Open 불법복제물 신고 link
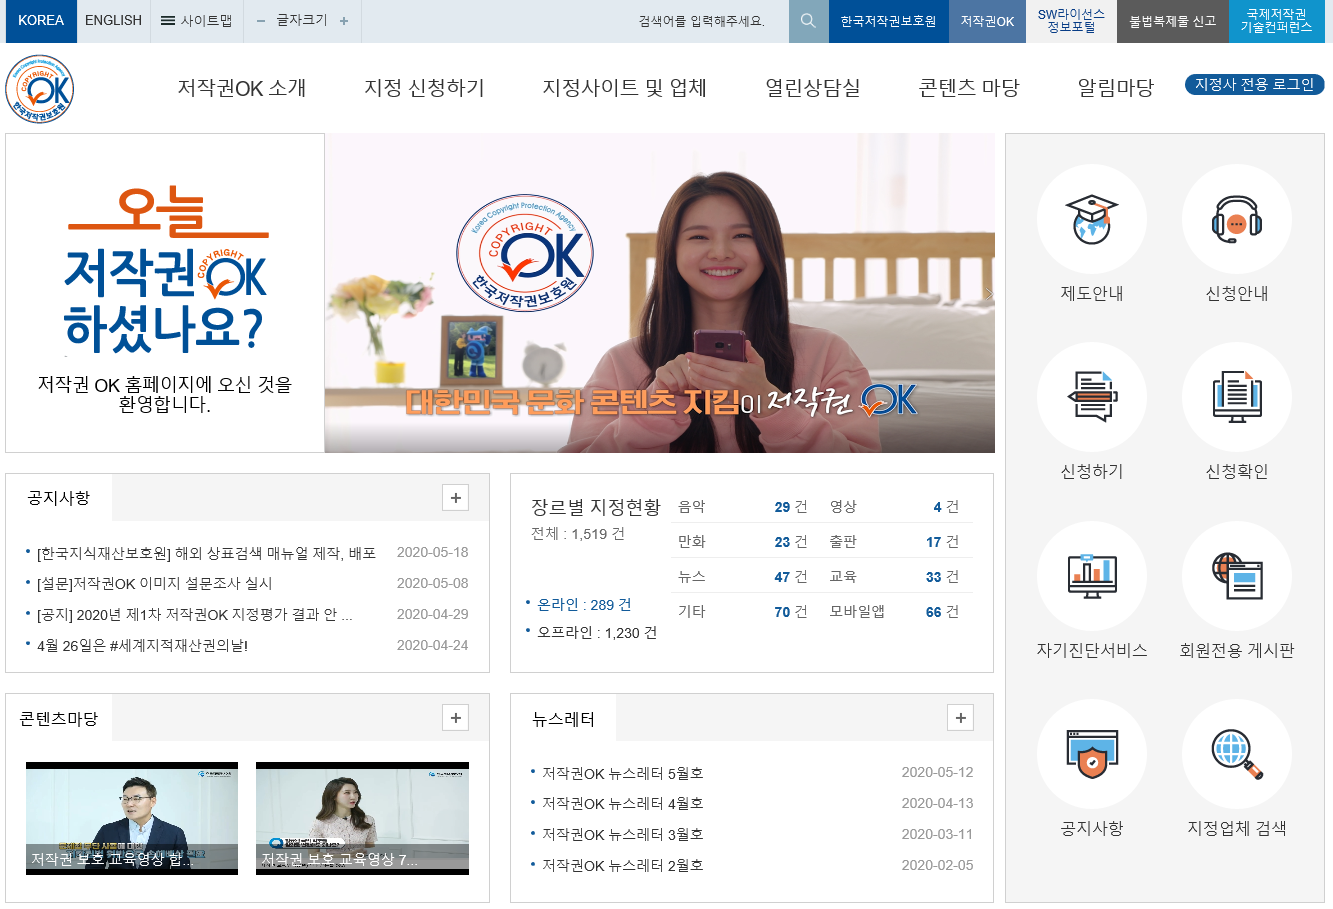 (x=1172, y=21)
